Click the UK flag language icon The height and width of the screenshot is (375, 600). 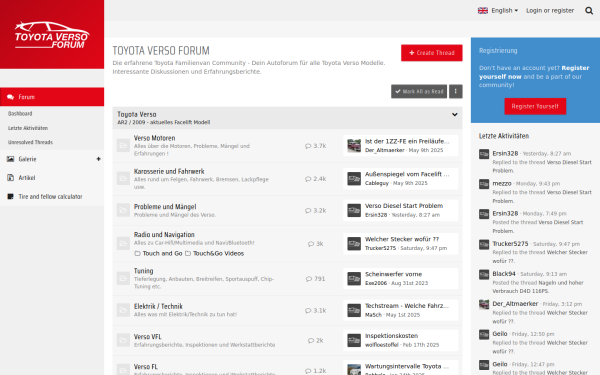click(483, 11)
